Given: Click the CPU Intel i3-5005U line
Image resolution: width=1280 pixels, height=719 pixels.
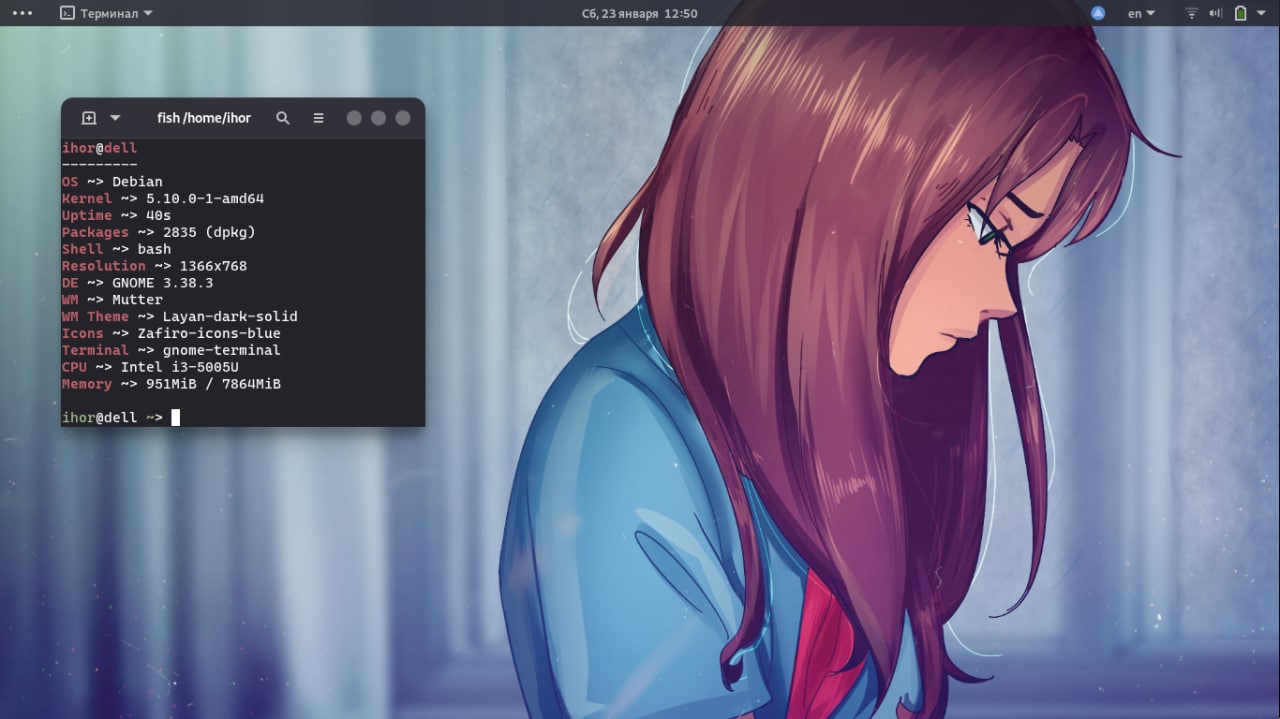Looking at the screenshot, I should click(x=150, y=367).
